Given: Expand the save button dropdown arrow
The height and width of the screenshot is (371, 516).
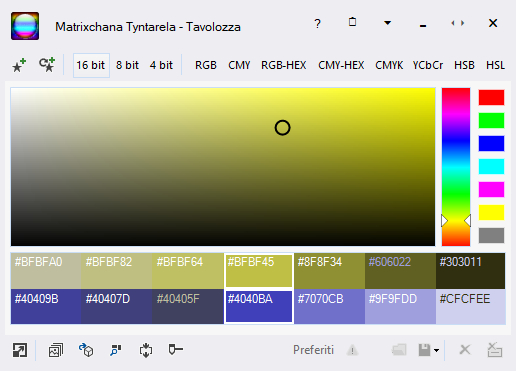Looking at the screenshot, I should pos(436,350).
